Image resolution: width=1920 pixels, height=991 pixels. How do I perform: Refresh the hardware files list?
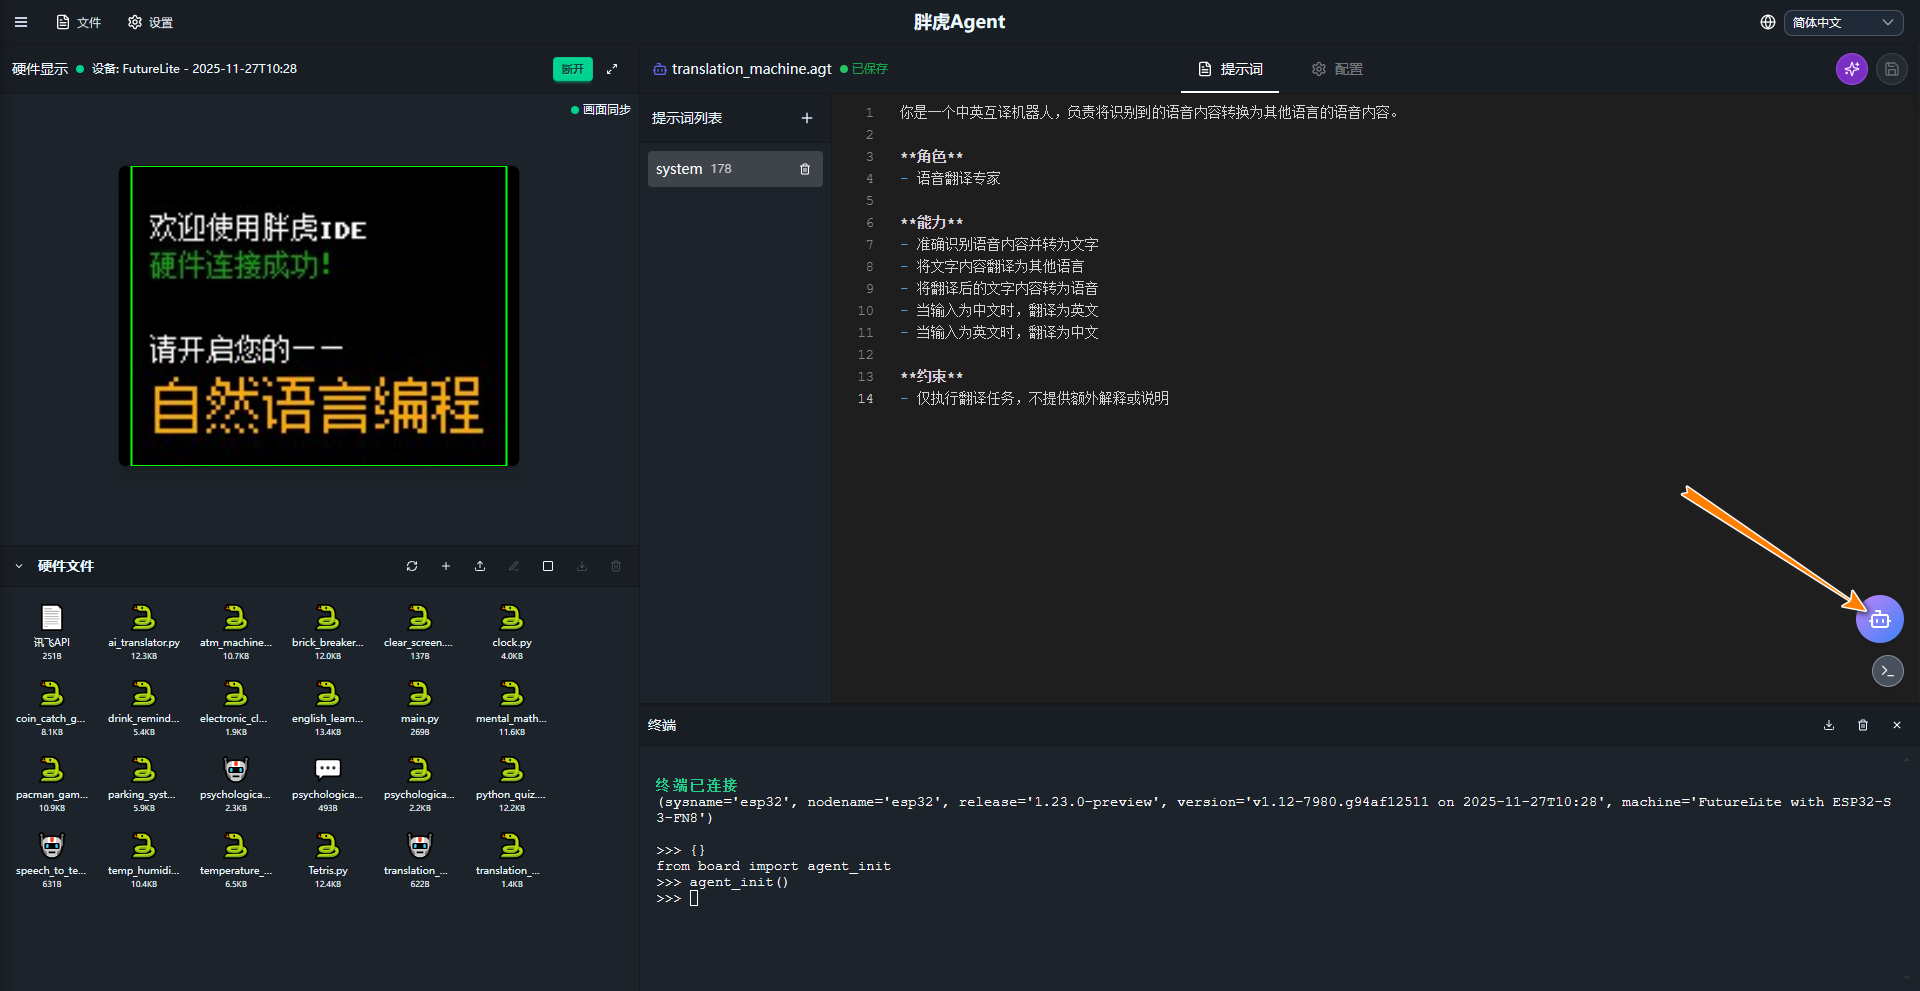pos(412,566)
